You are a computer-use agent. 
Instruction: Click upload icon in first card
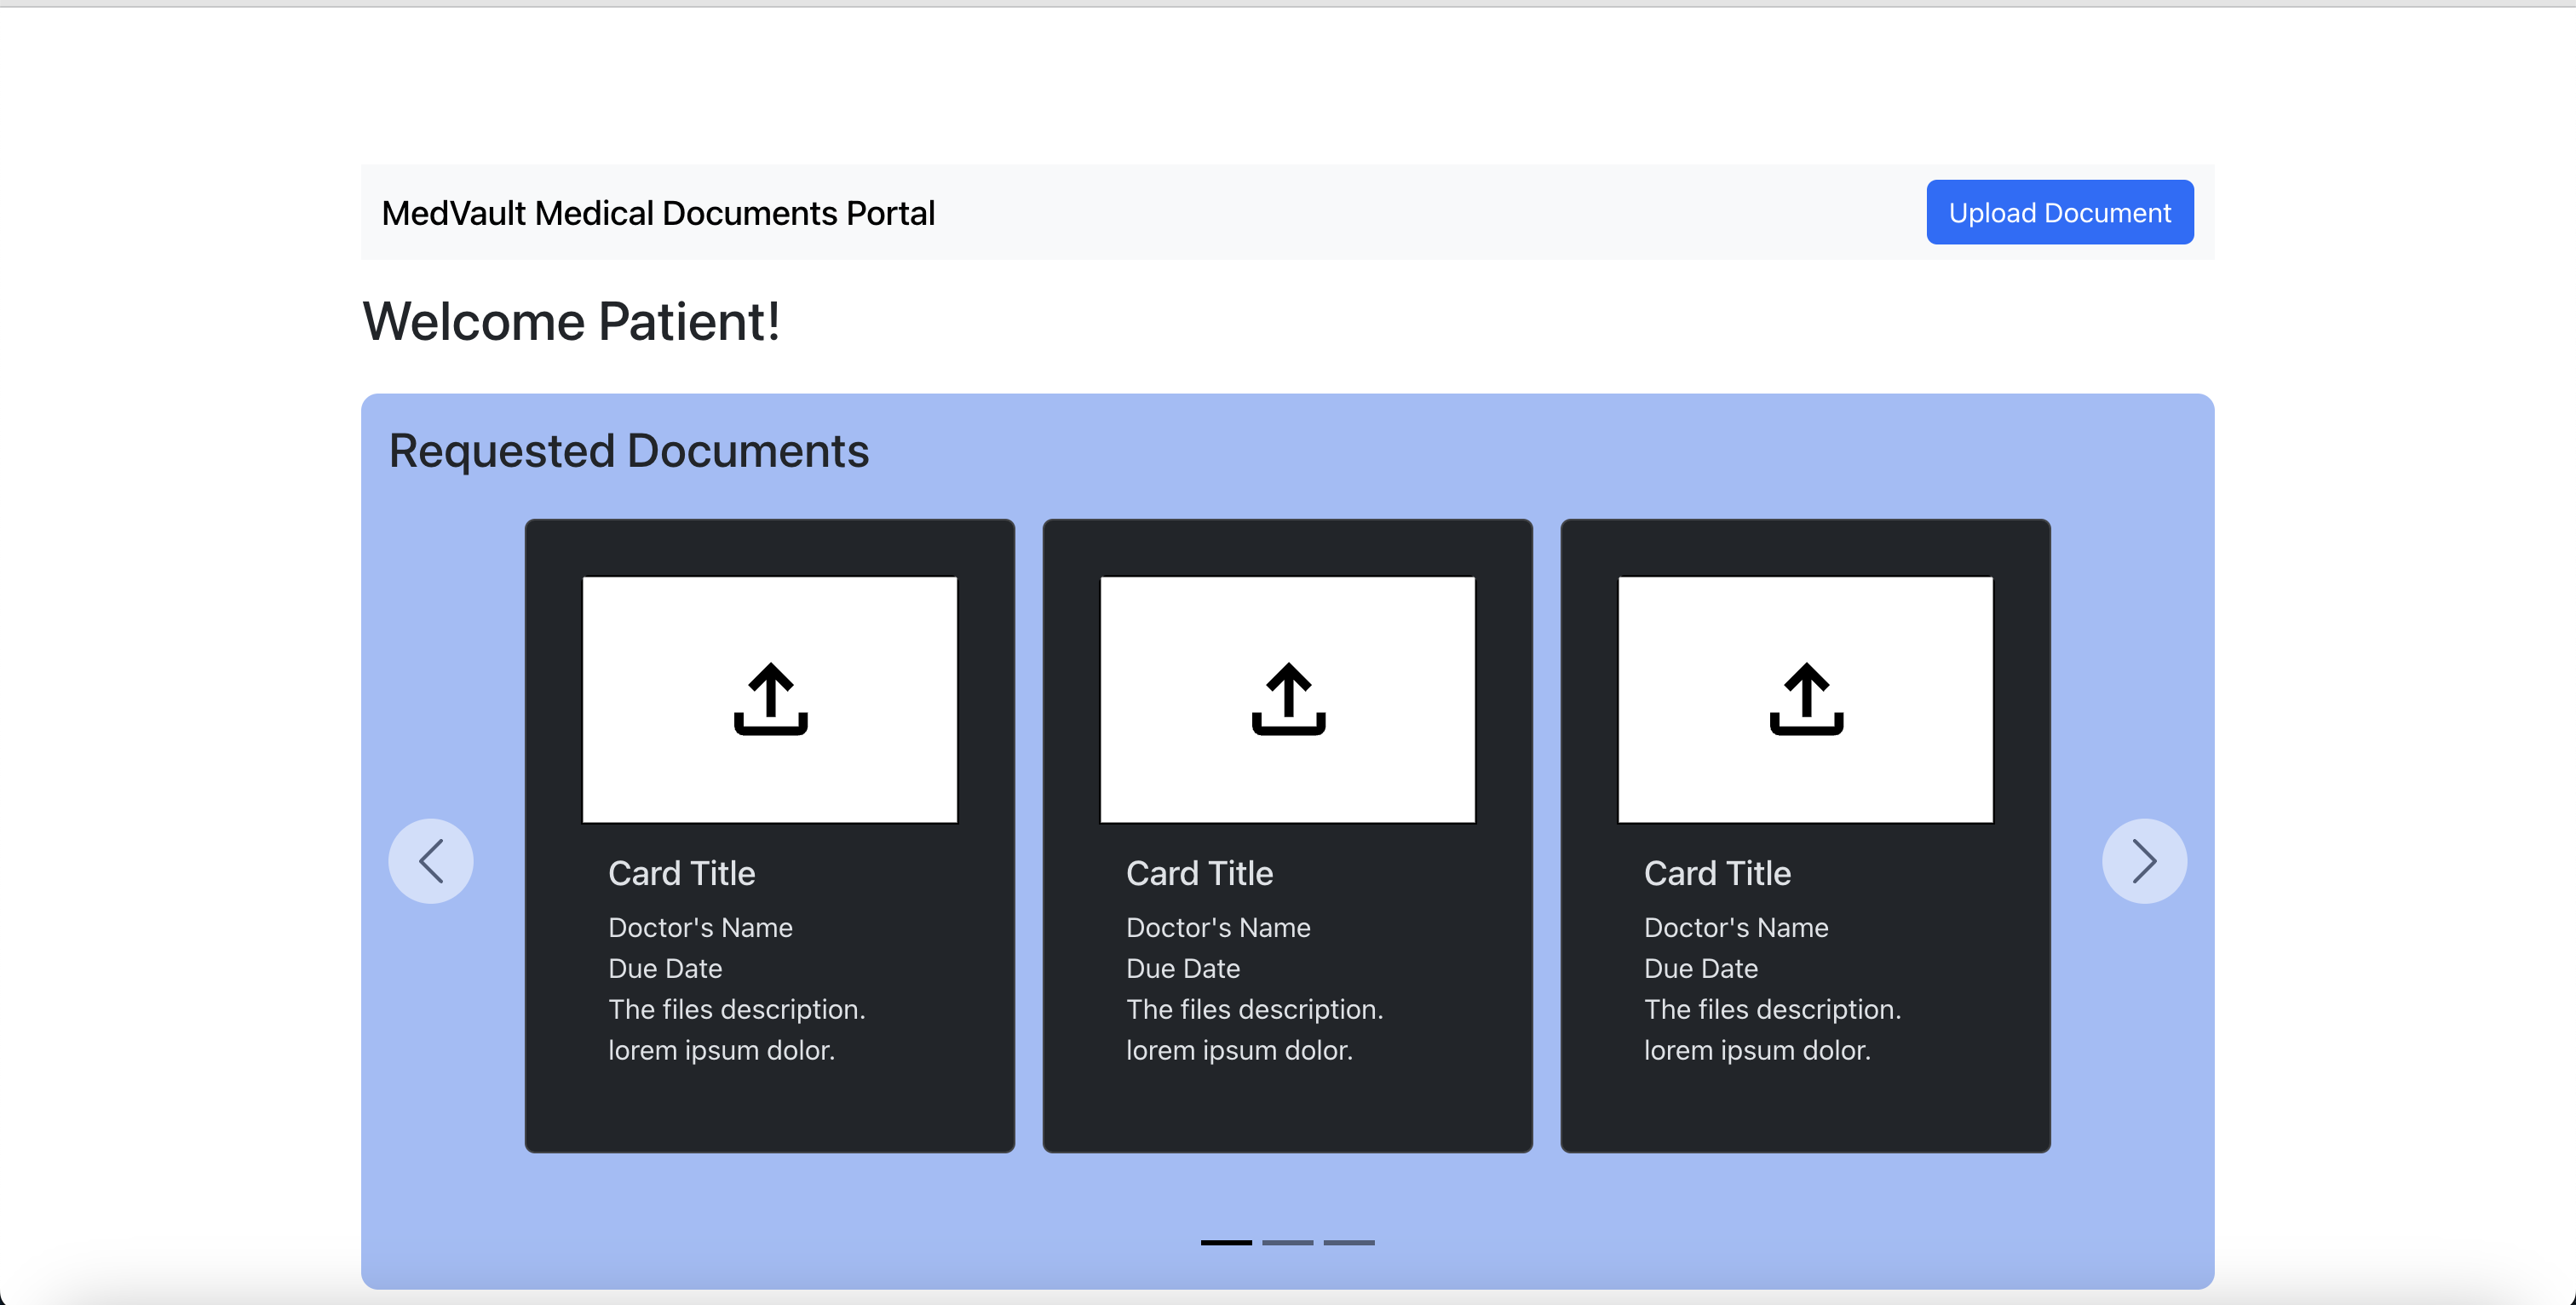pos(770,699)
